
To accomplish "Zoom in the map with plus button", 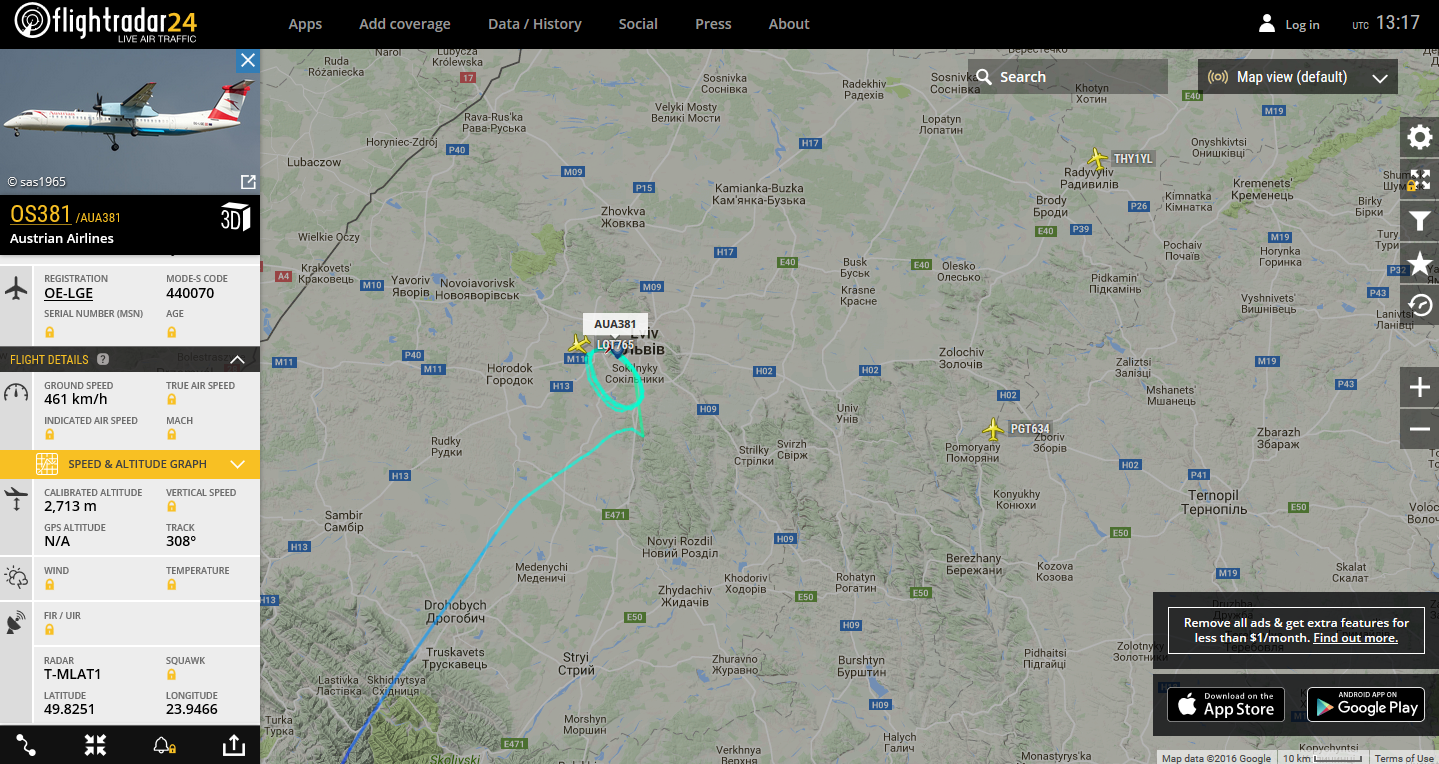I will tap(1419, 387).
